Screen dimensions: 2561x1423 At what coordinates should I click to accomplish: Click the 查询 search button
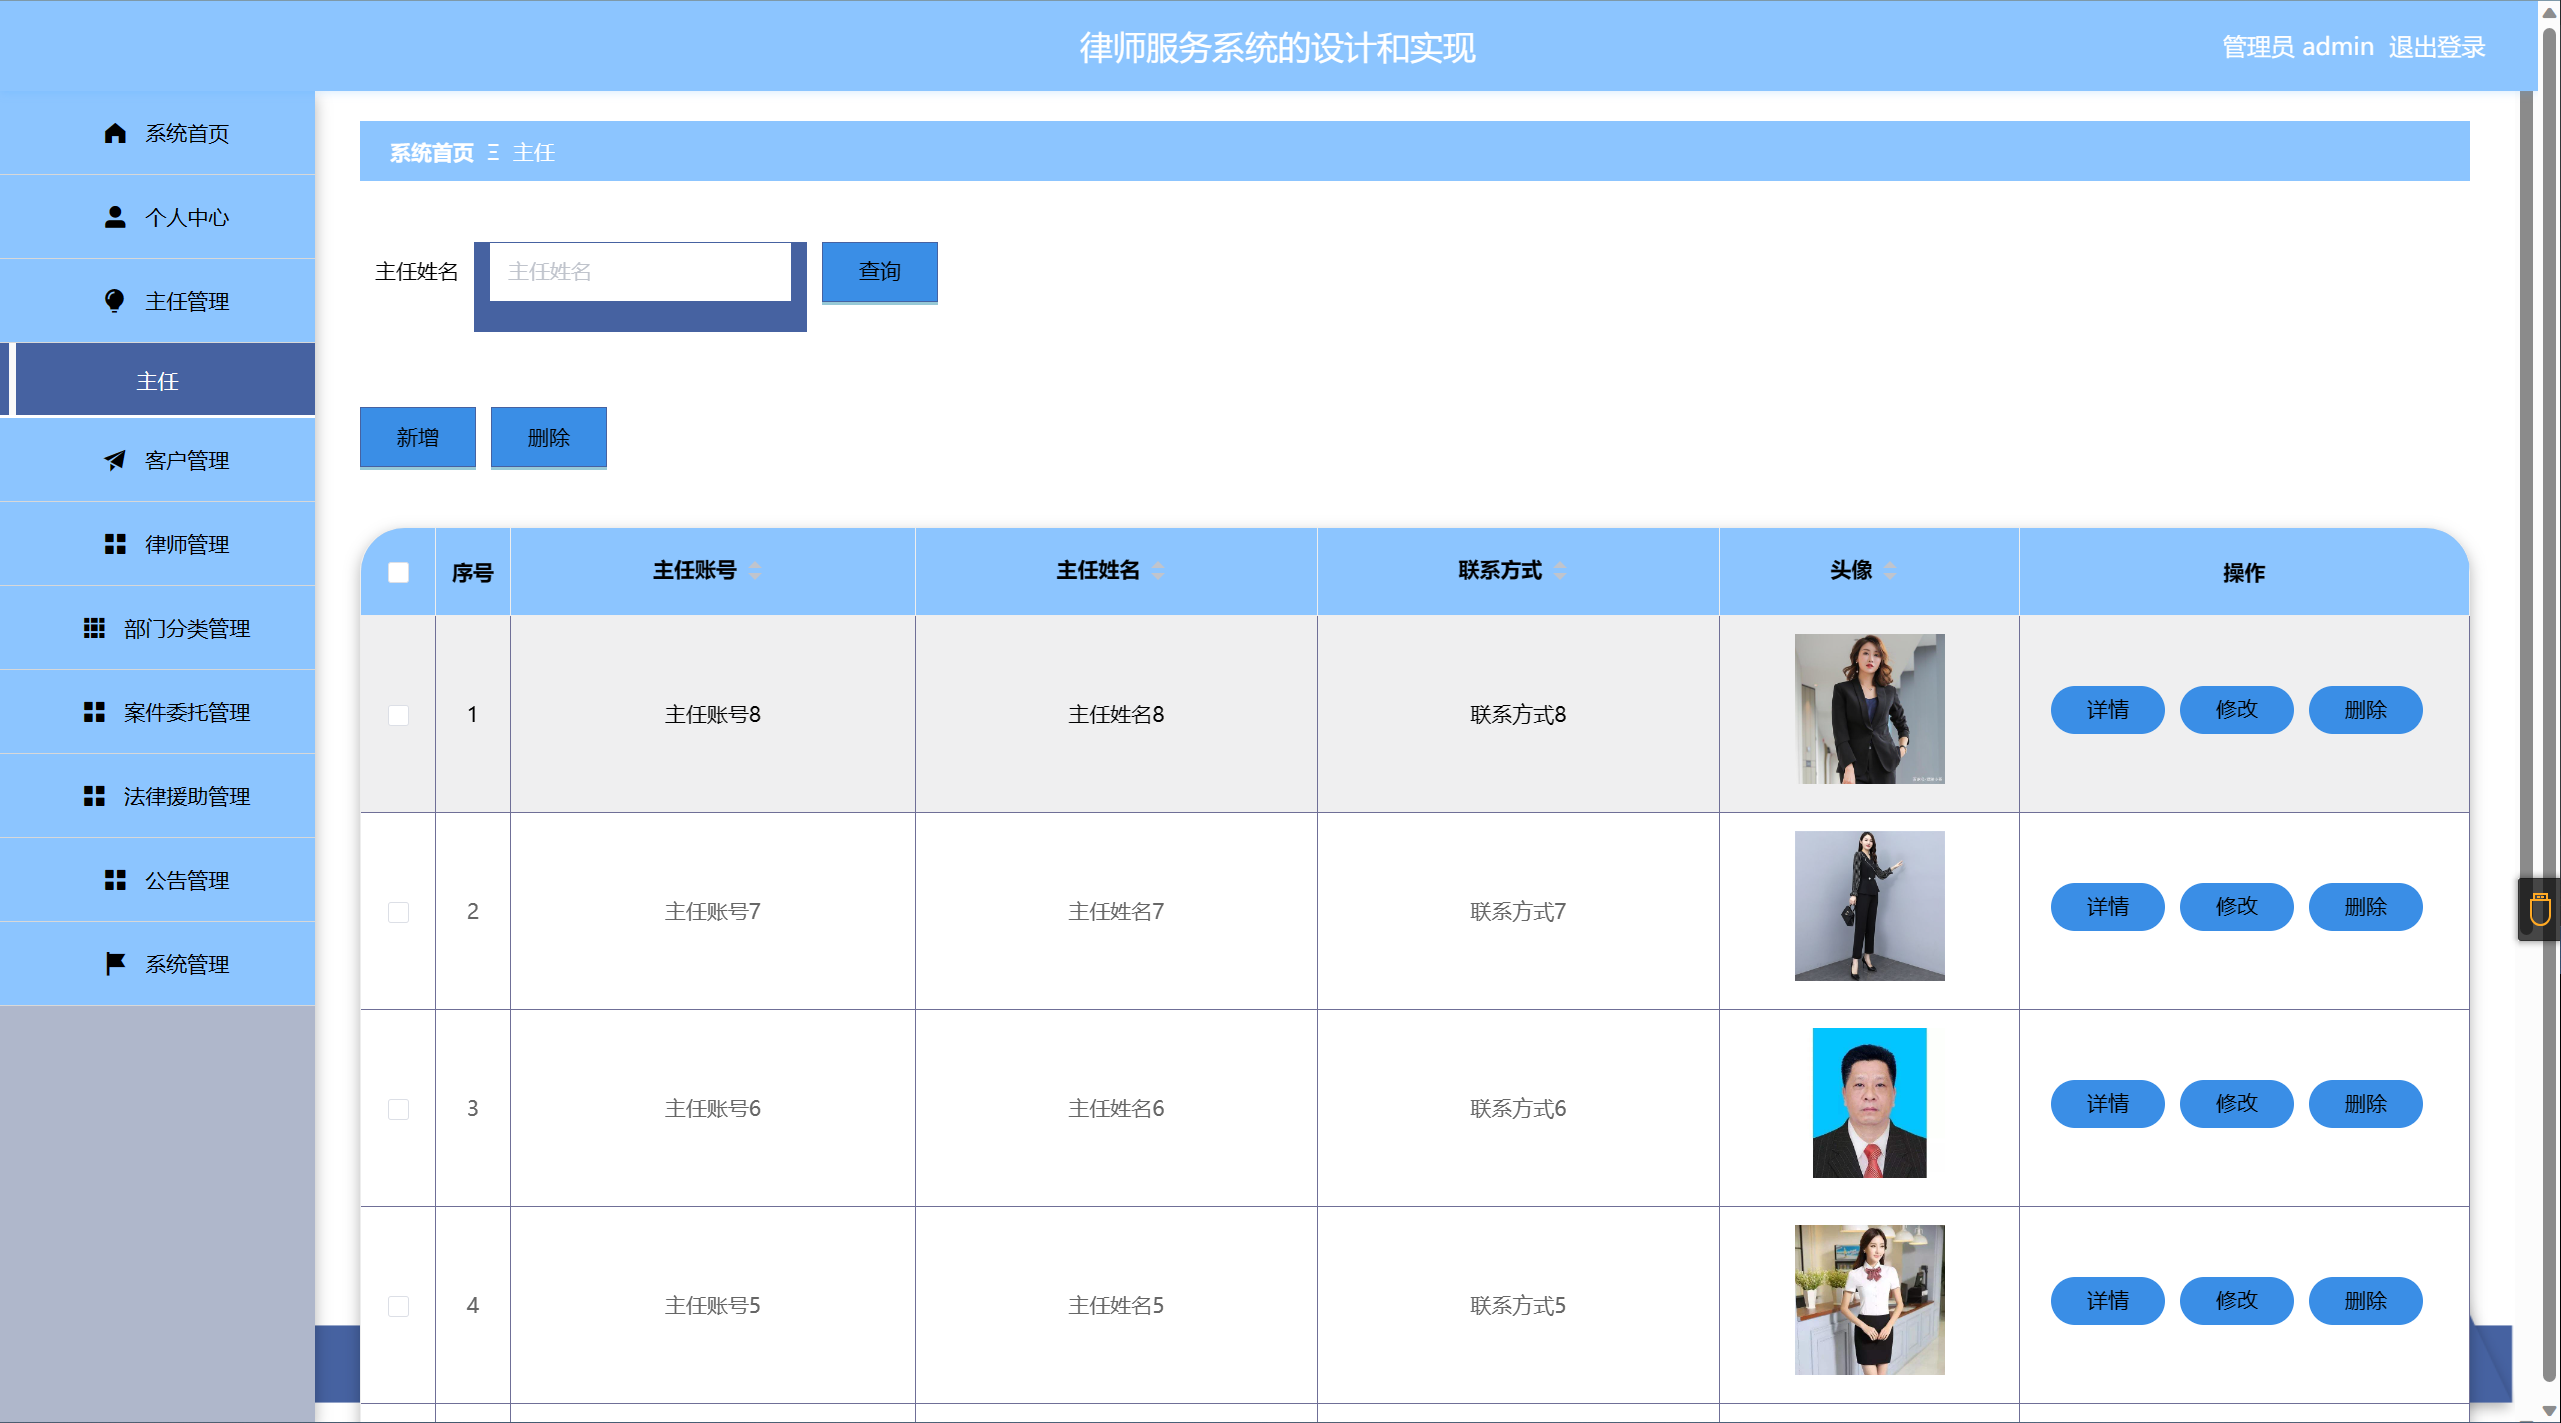[x=879, y=271]
